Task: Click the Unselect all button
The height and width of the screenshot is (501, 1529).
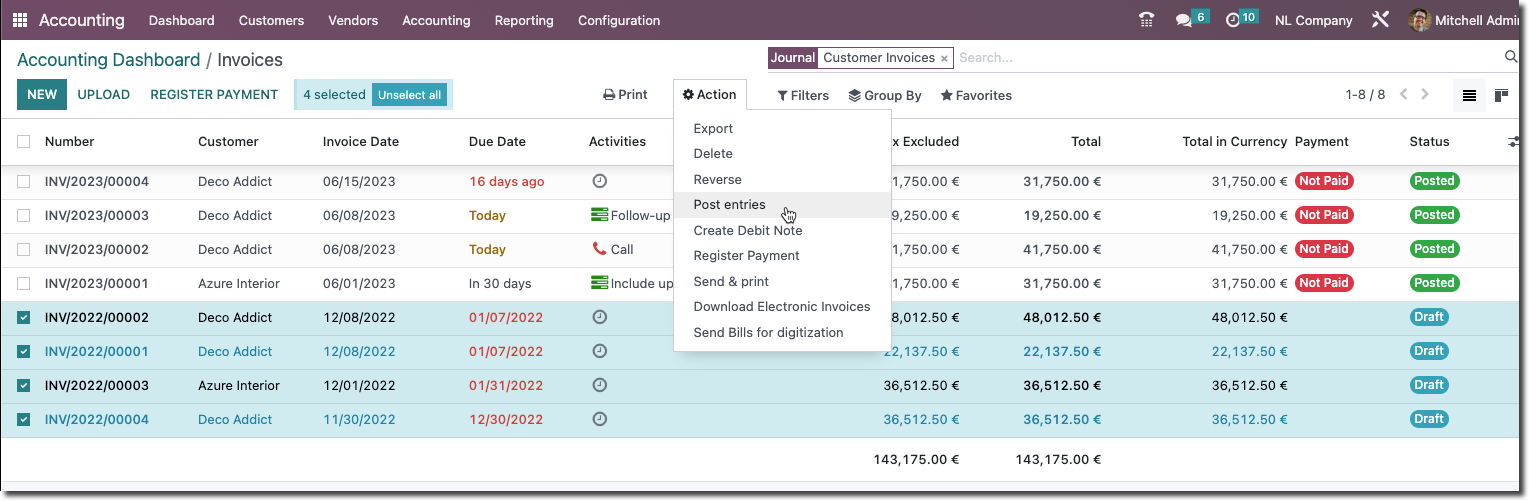Action: tap(409, 95)
